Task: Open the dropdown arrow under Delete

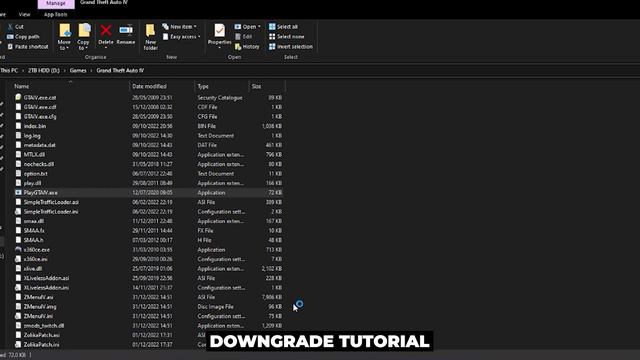Action: [x=106, y=48]
